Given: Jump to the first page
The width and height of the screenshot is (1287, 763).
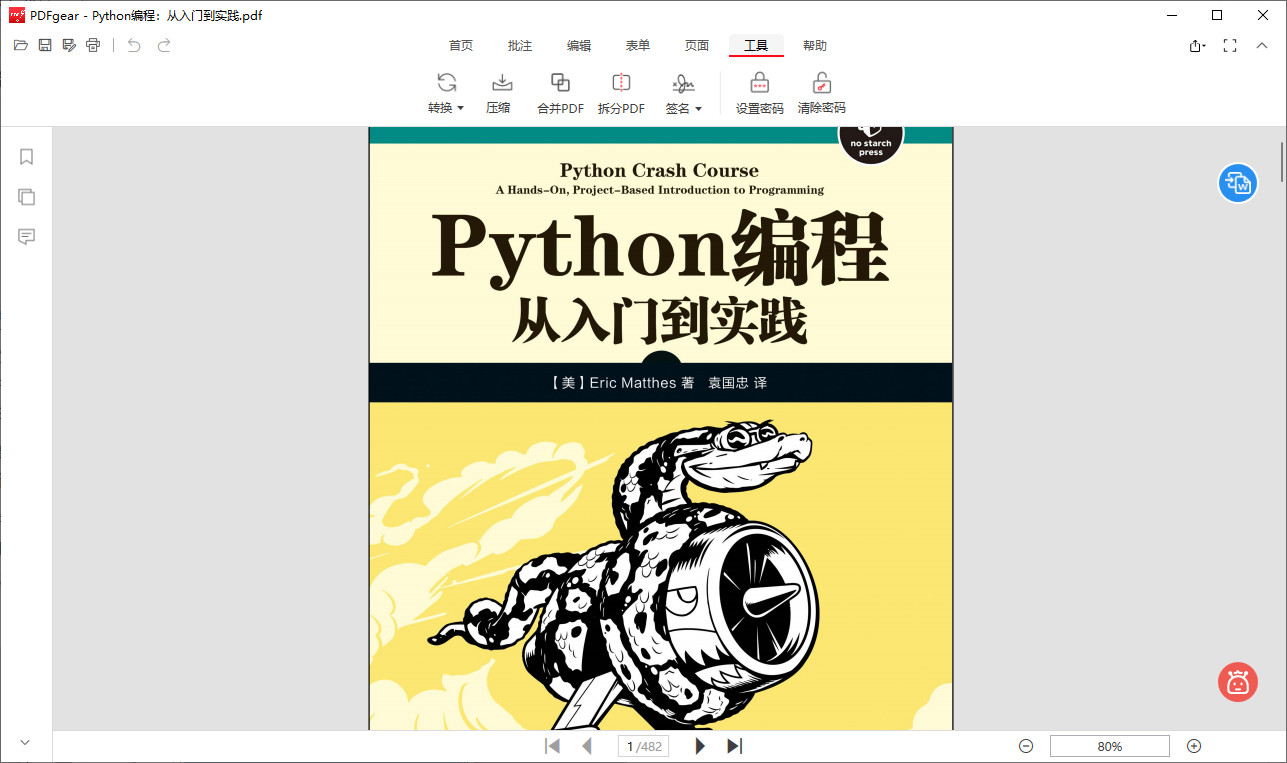Looking at the screenshot, I should point(552,746).
